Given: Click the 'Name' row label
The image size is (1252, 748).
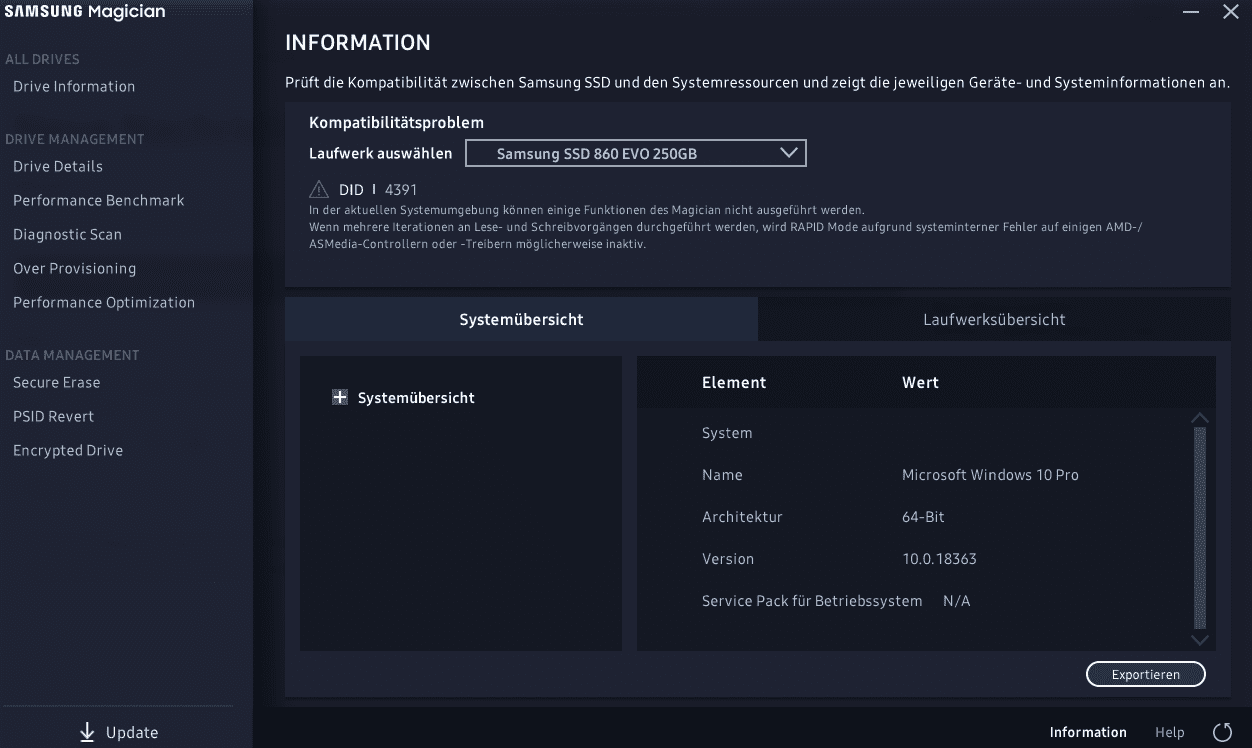Looking at the screenshot, I should pos(722,475).
